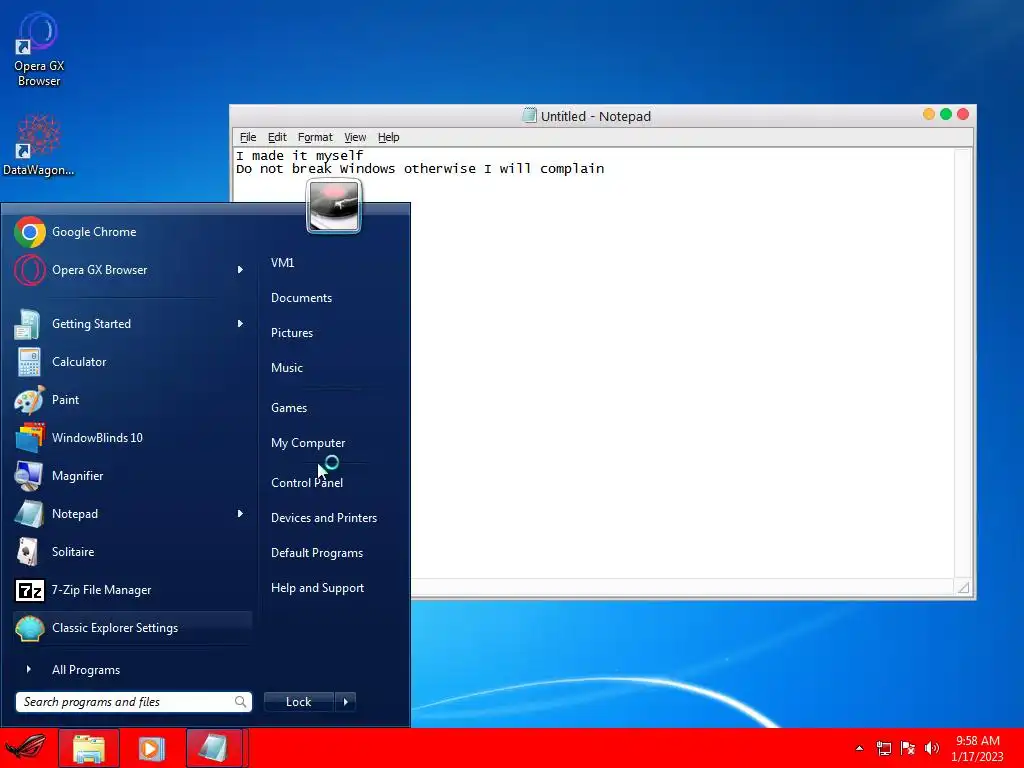Open the File menu in Notepad

[x=248, y=137]
